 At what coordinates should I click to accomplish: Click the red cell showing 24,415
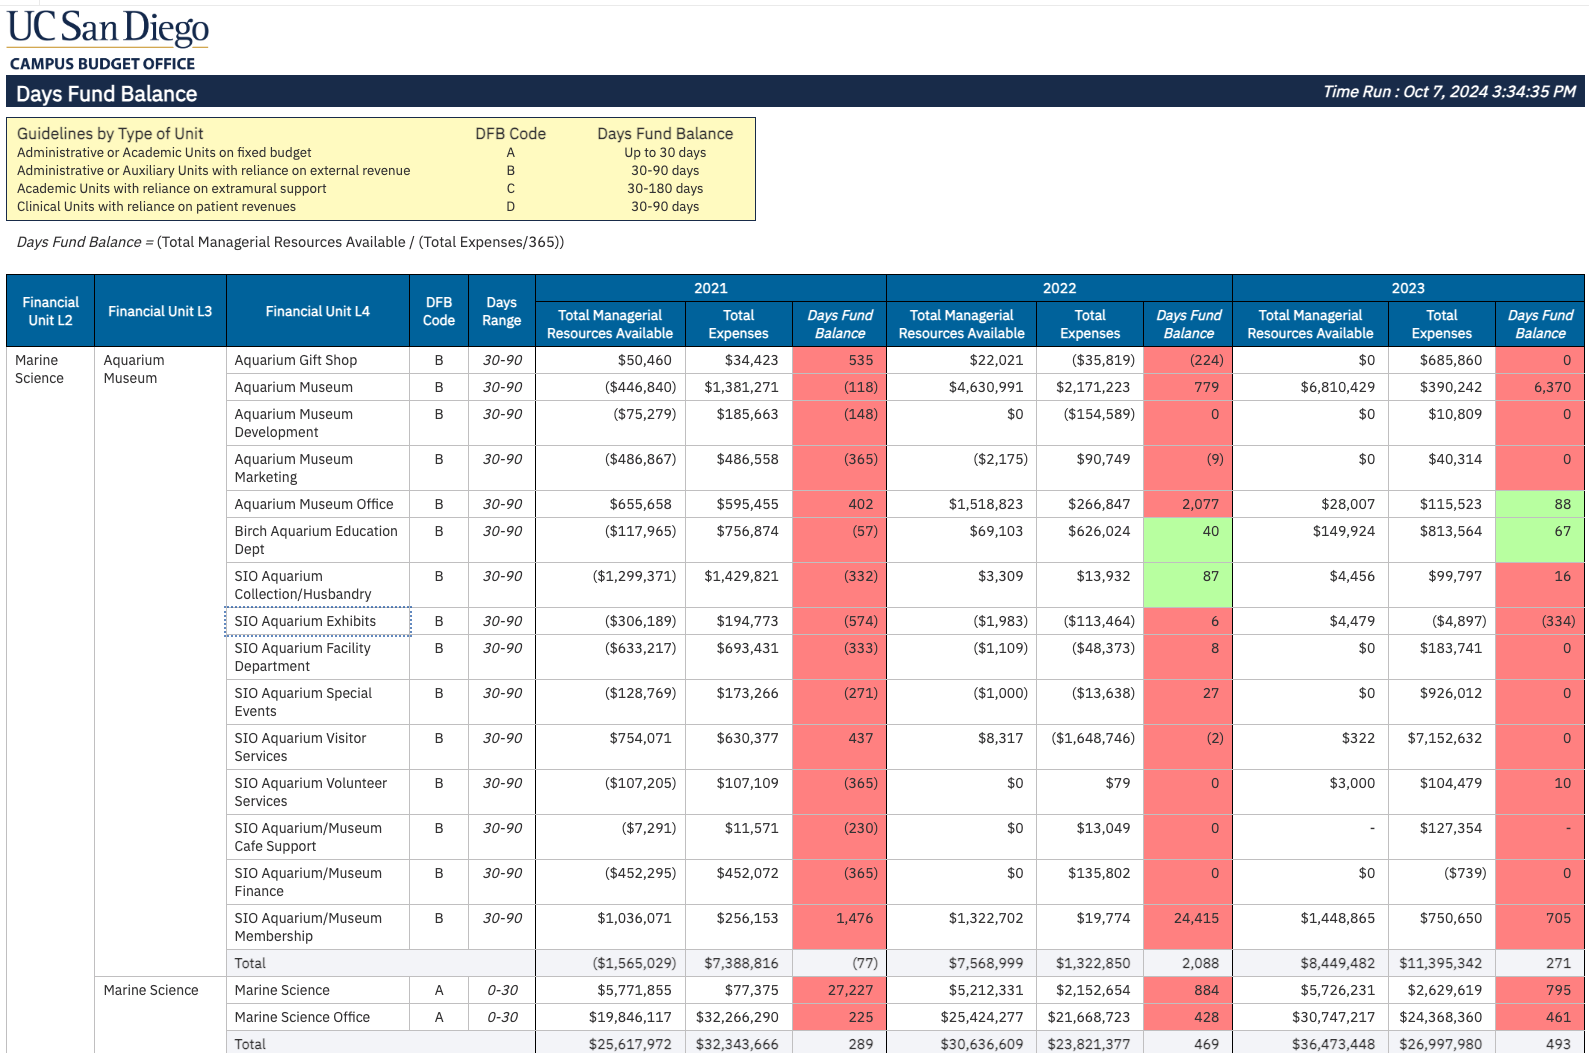pyautogui.click(x=1188, y=926)
